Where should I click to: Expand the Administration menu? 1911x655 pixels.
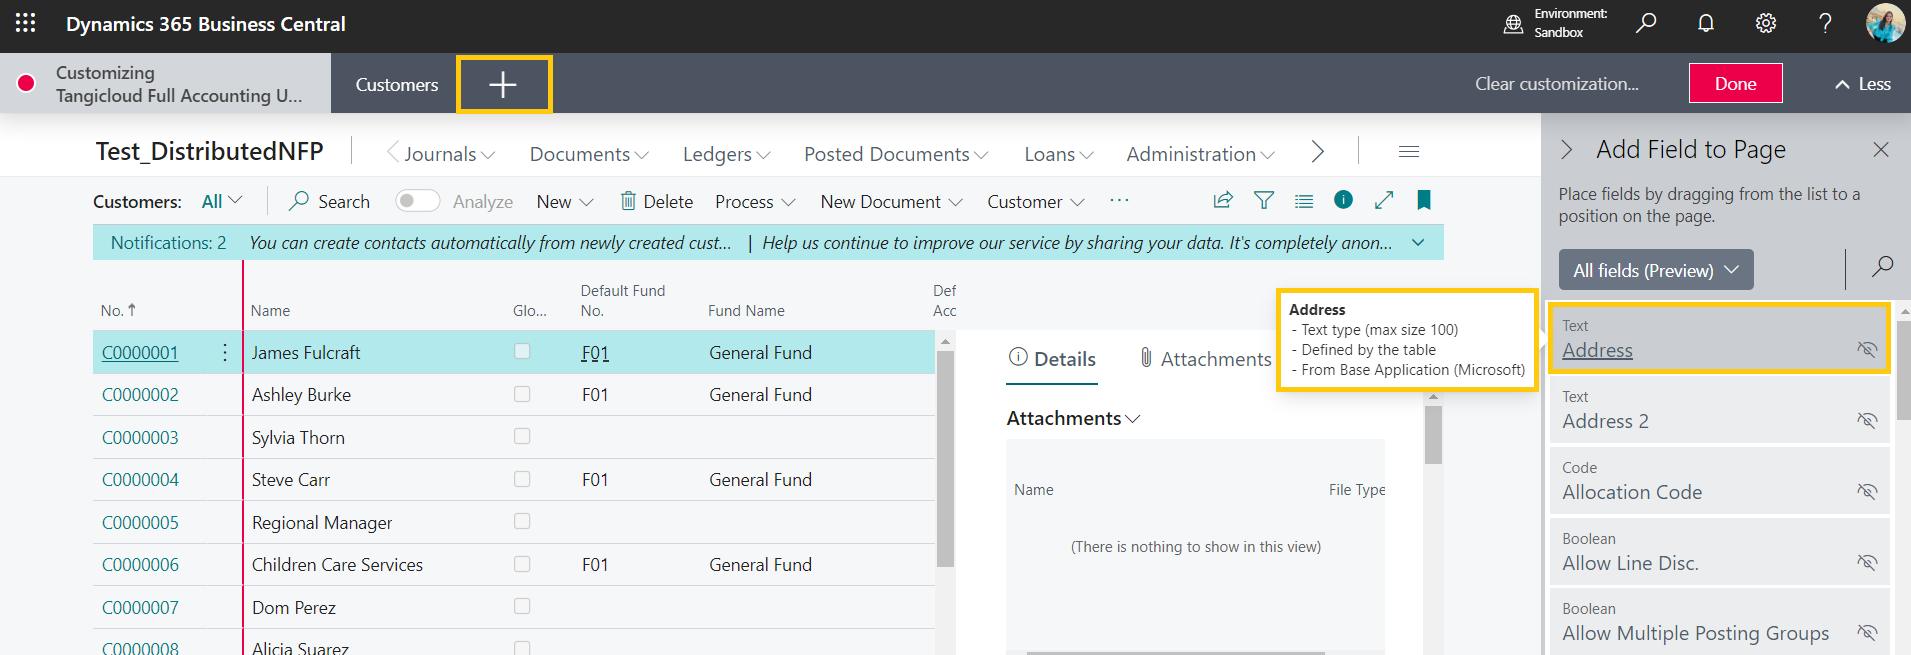point(1200,154)
